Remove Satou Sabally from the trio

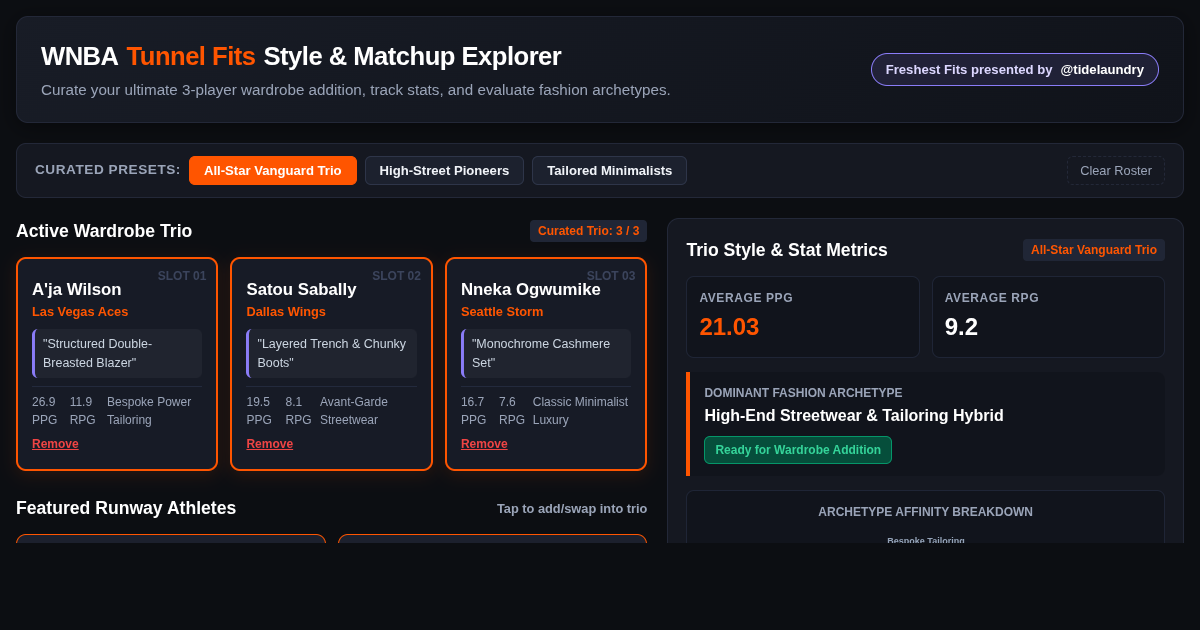coord(270,444)
